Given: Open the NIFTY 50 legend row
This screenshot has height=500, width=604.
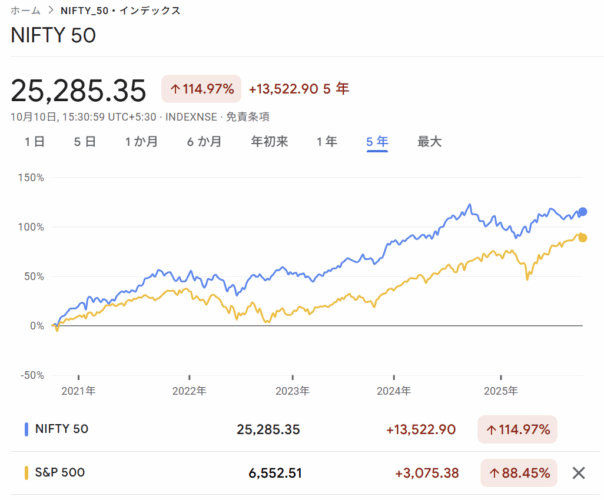Looking at the screenshot, I should pyautogui.click(x=150, y=429).
